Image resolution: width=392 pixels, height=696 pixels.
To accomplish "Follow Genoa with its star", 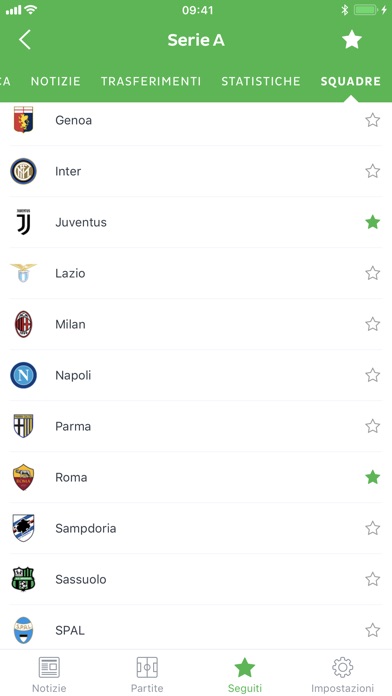I will [x=372, y=120].
